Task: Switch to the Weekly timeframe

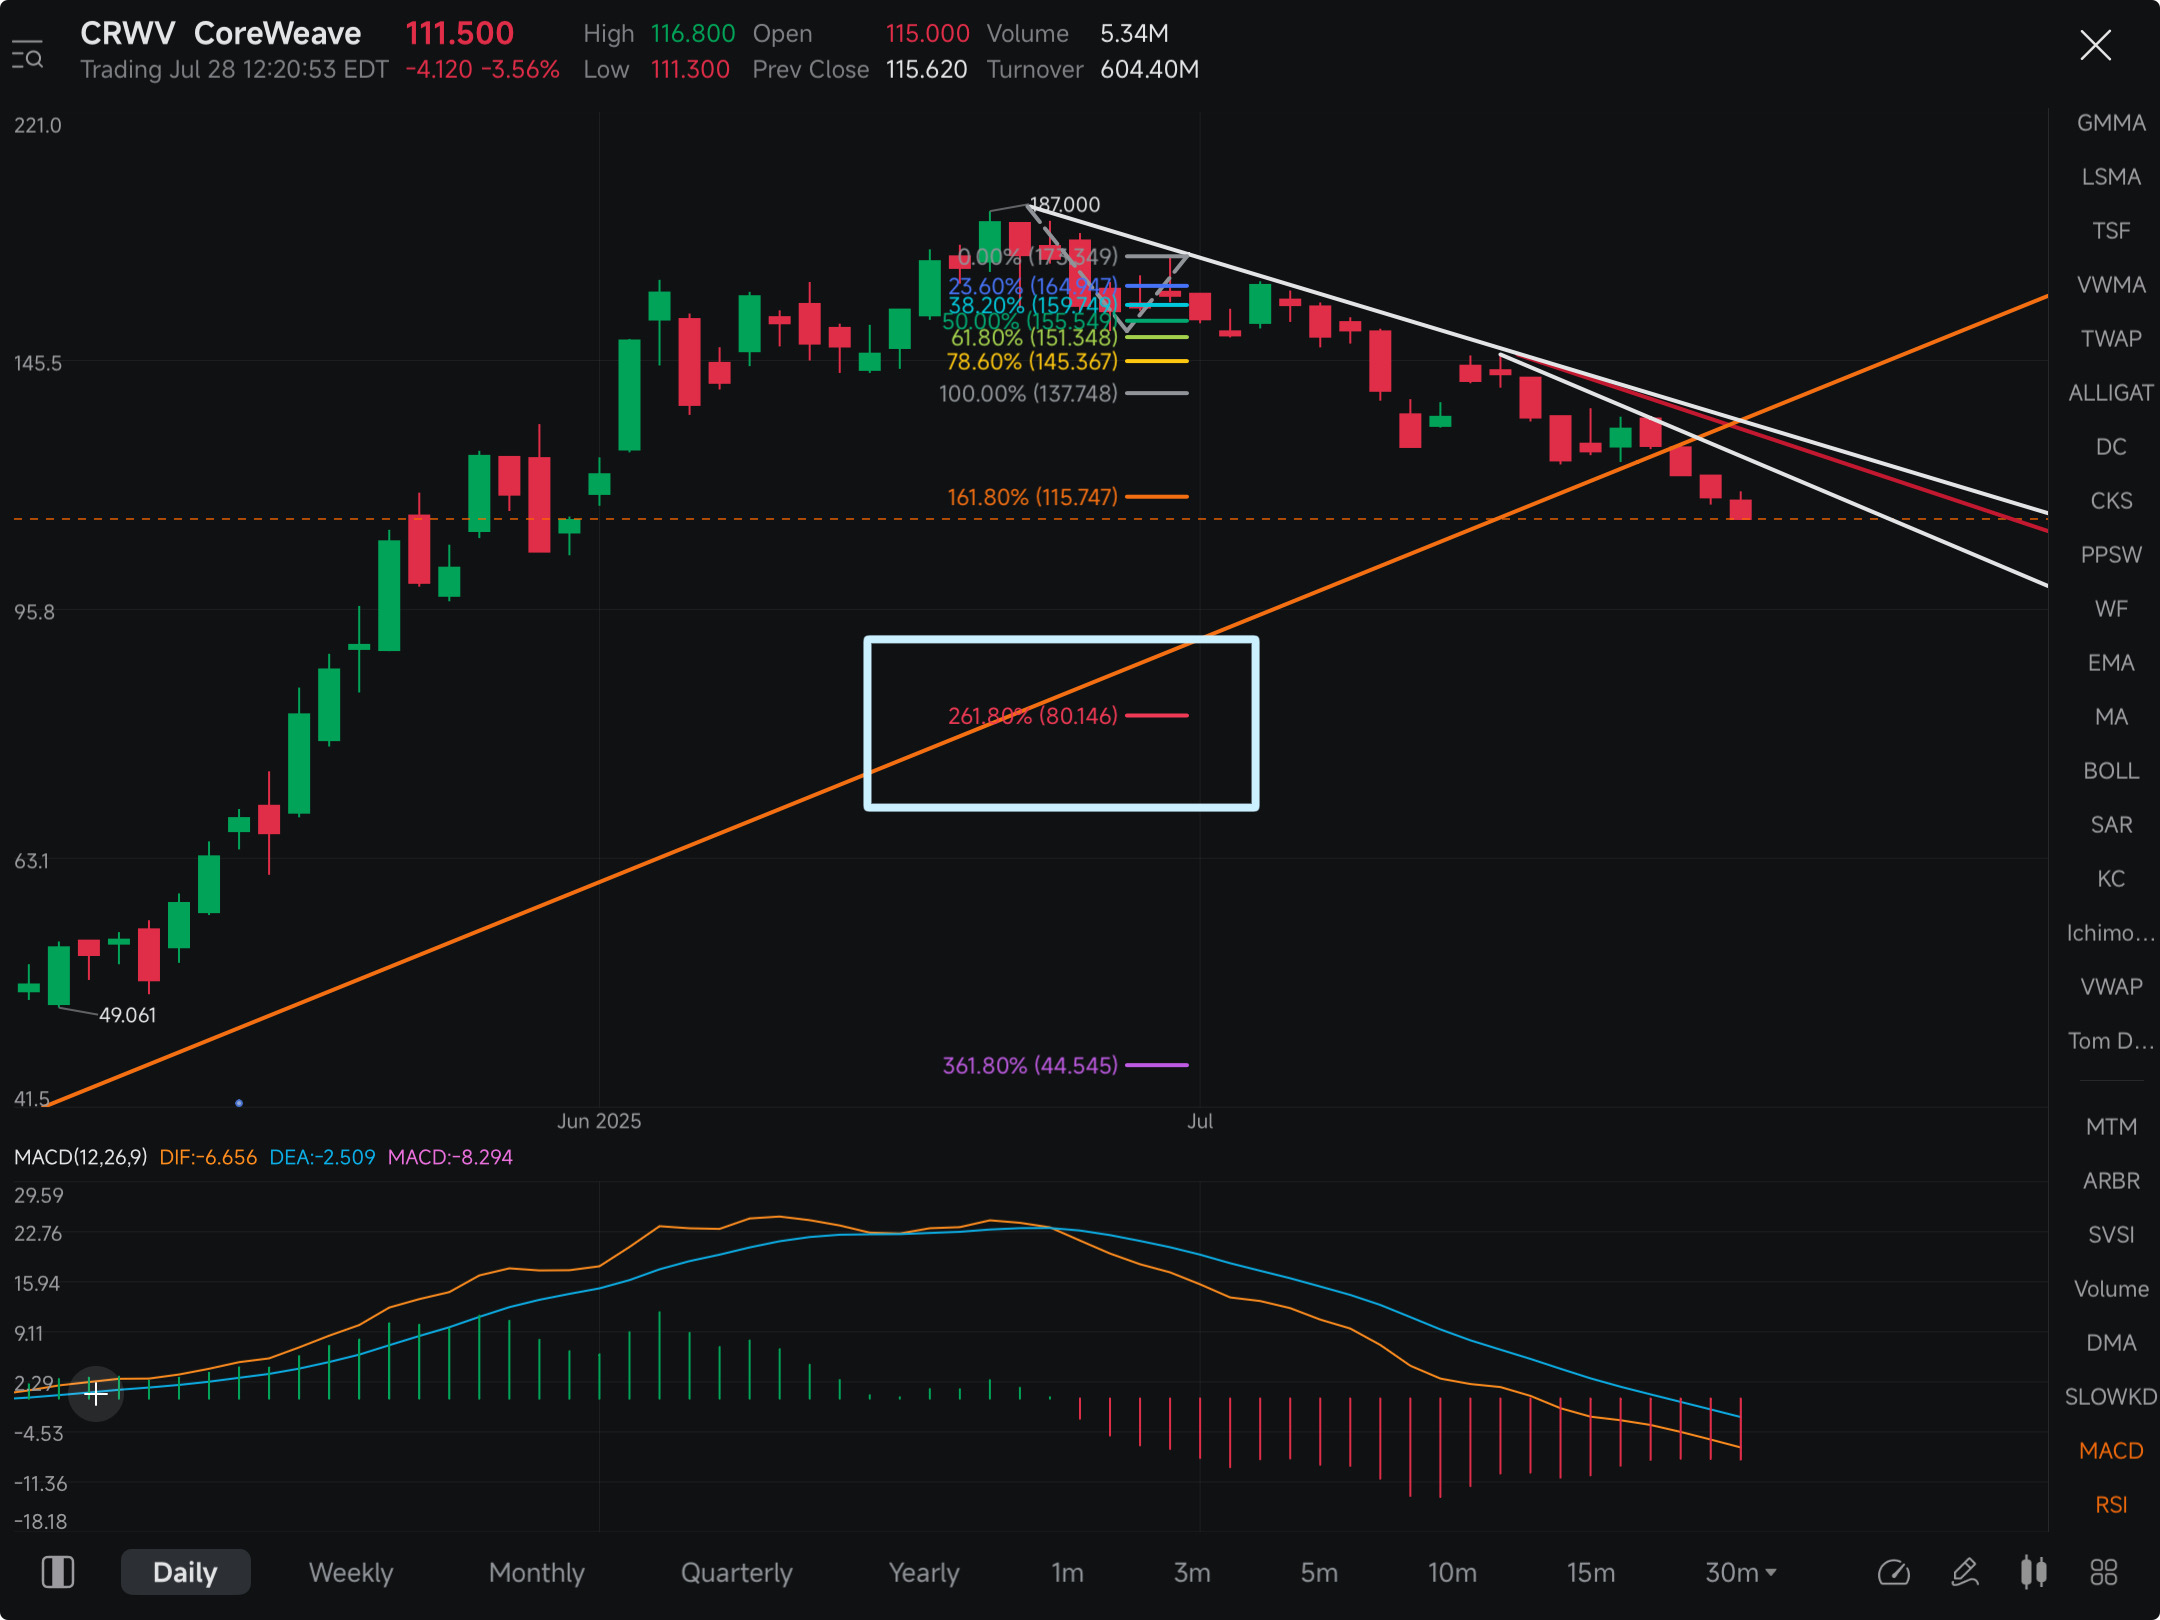Action: tap(351, 1572)
